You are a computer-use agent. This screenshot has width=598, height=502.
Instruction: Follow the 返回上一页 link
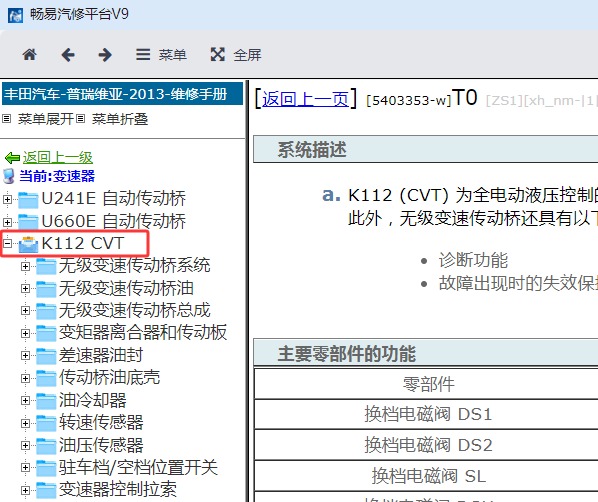(305, 99)
